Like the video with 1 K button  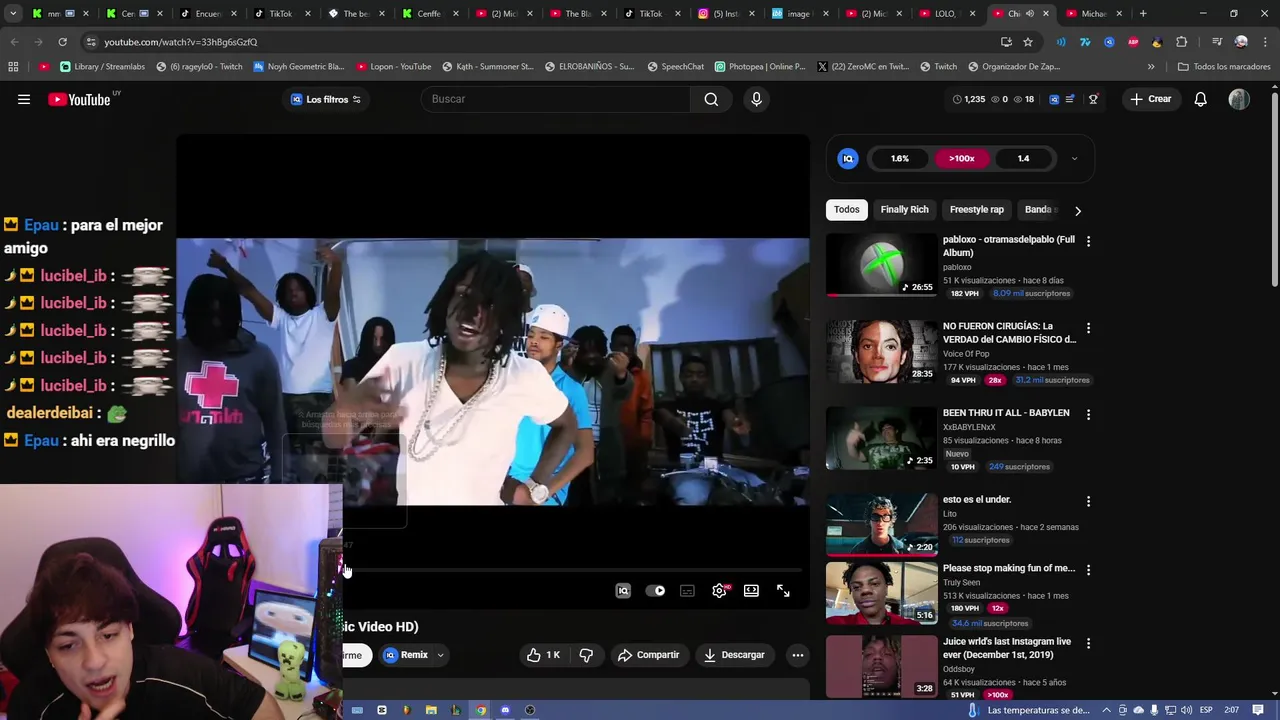[x=544, y=655]
